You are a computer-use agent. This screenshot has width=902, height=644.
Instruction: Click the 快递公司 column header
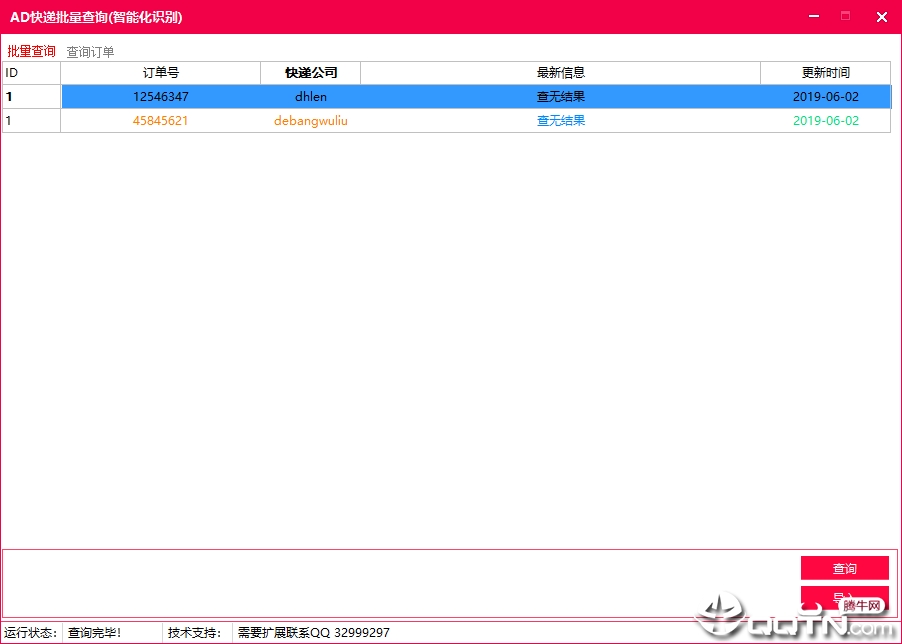click(x=311, y=73)
